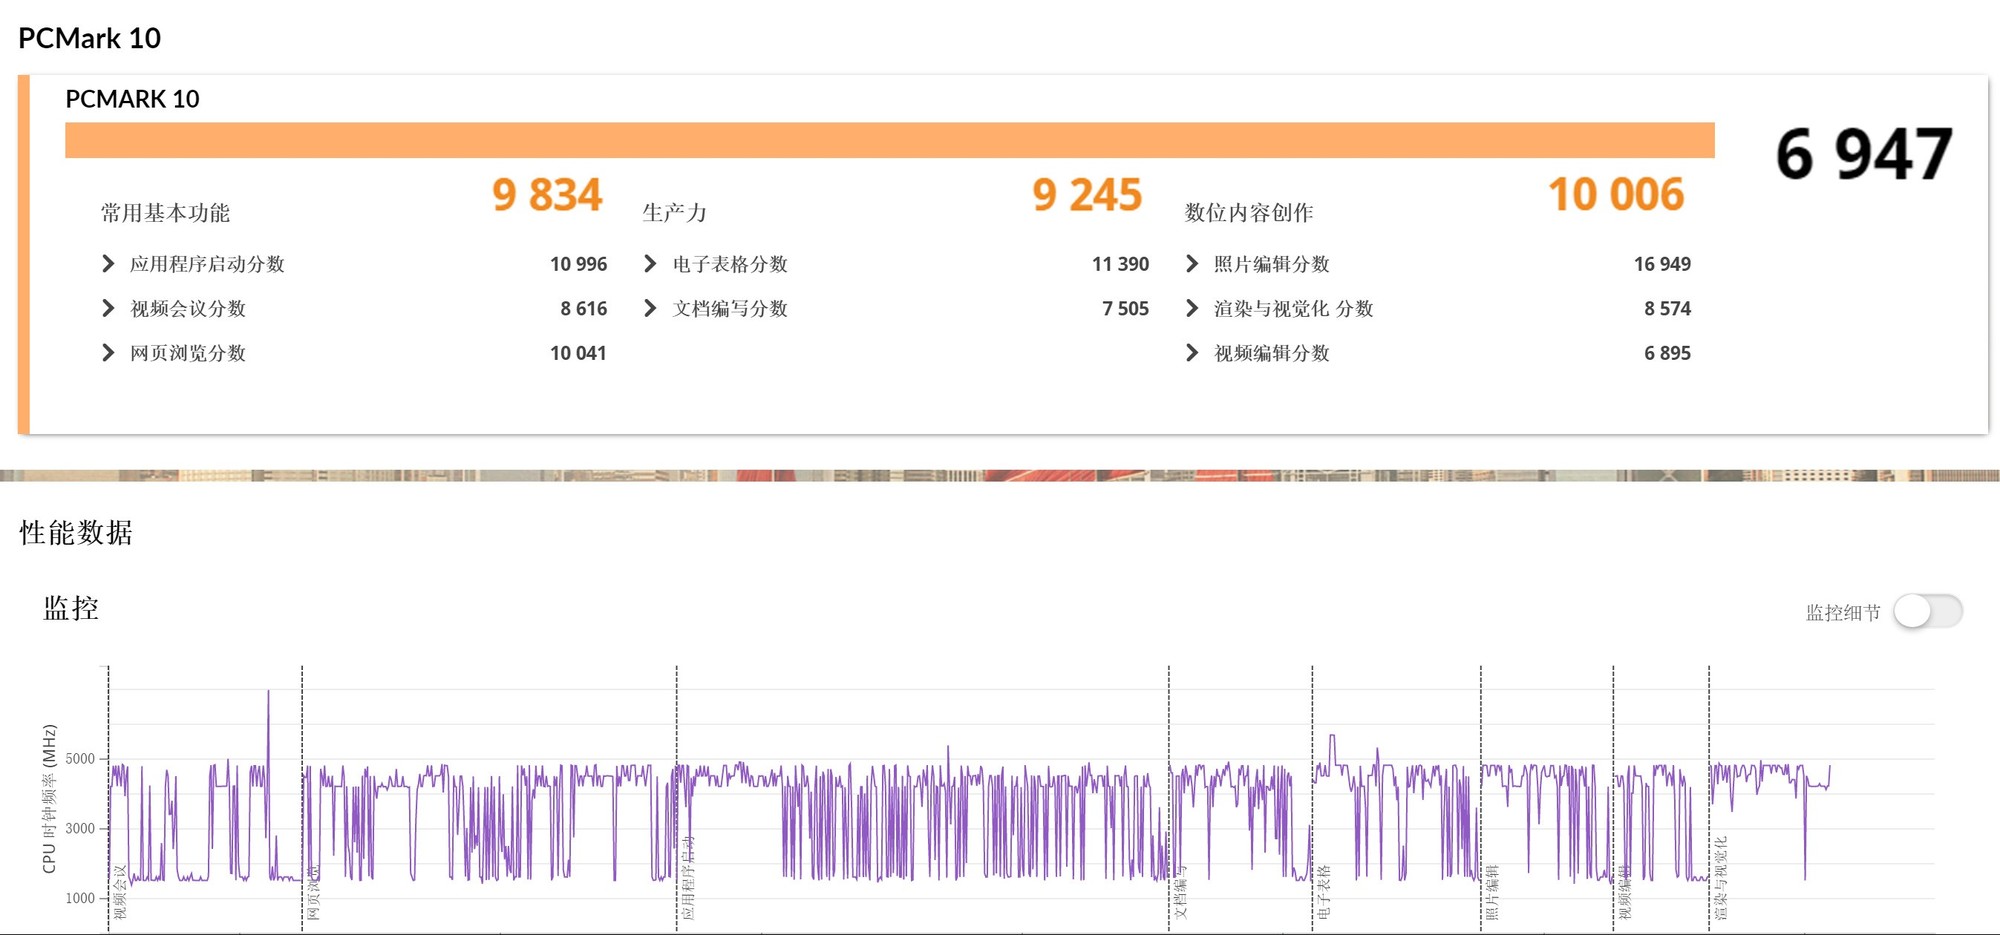Click the 1000 axis tick label
2000x935 pixels.
click(80, 898)
